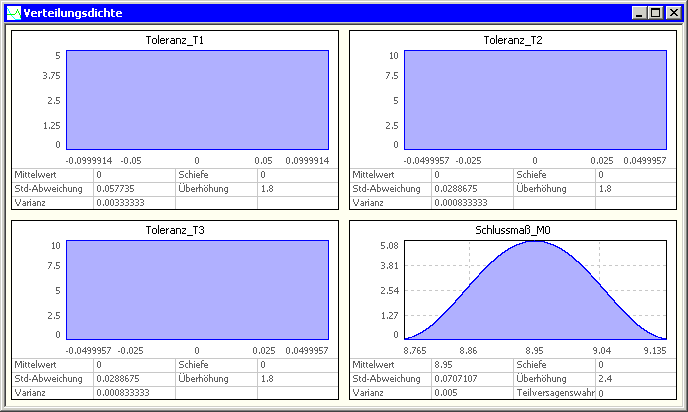688x412 pixels.
Task: Click the Verteilungsdichte window icon in title bar
Action: pos(13,13)
